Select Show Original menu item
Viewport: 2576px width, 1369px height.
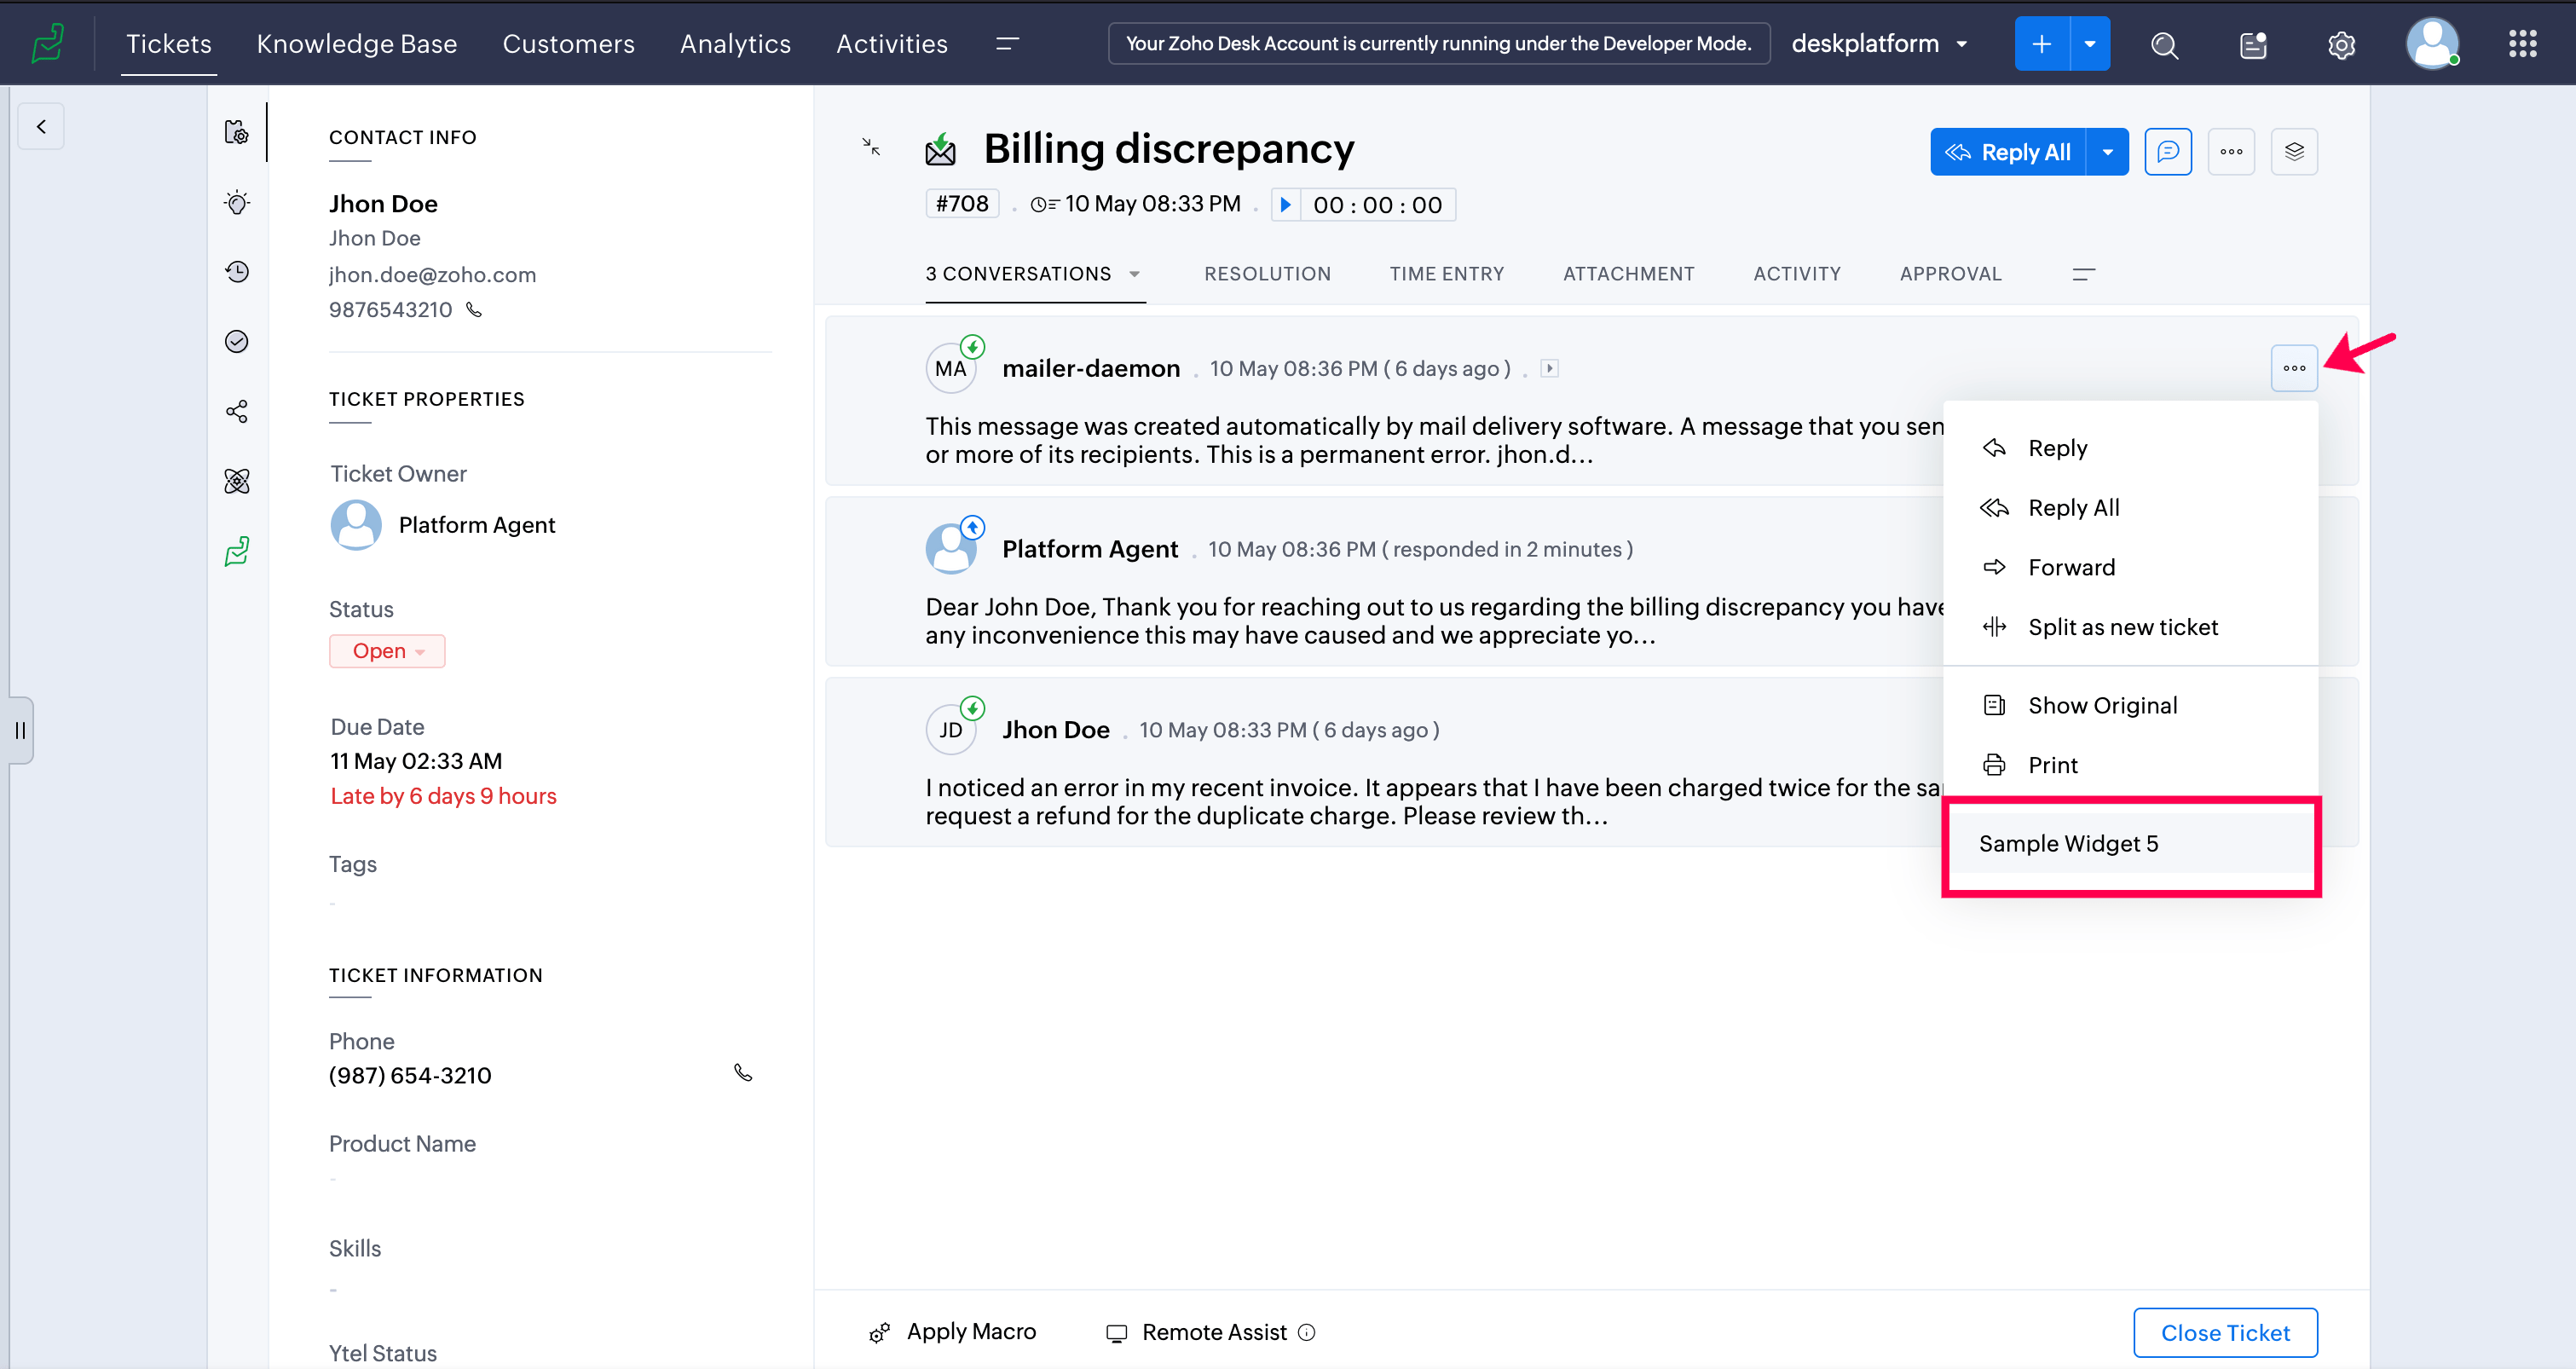[2130, 705]
